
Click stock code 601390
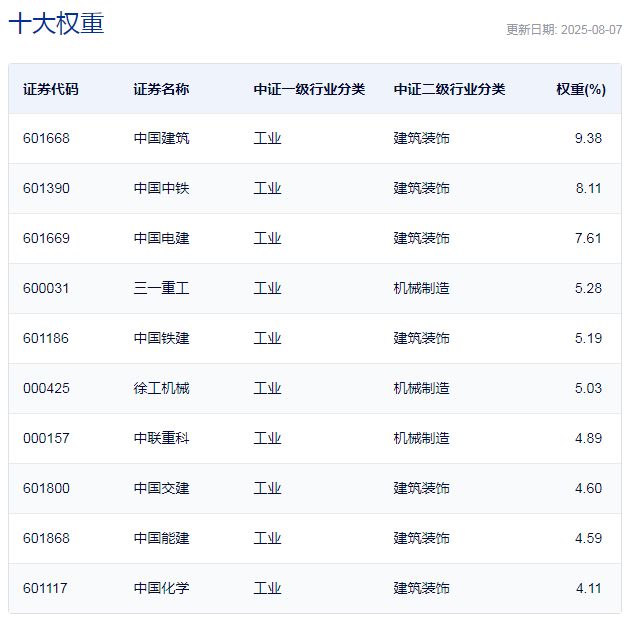pyautogui.click(x=46, y=188)
